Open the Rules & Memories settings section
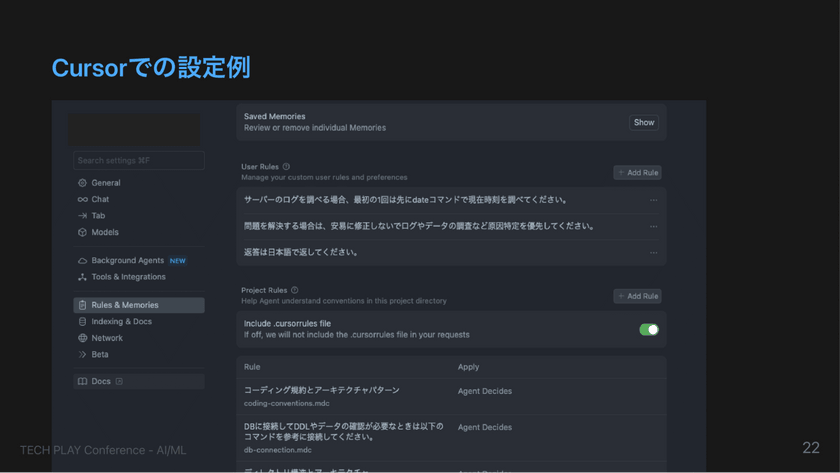The width and height of the screenshot is (840, 473). click(138, 305)
